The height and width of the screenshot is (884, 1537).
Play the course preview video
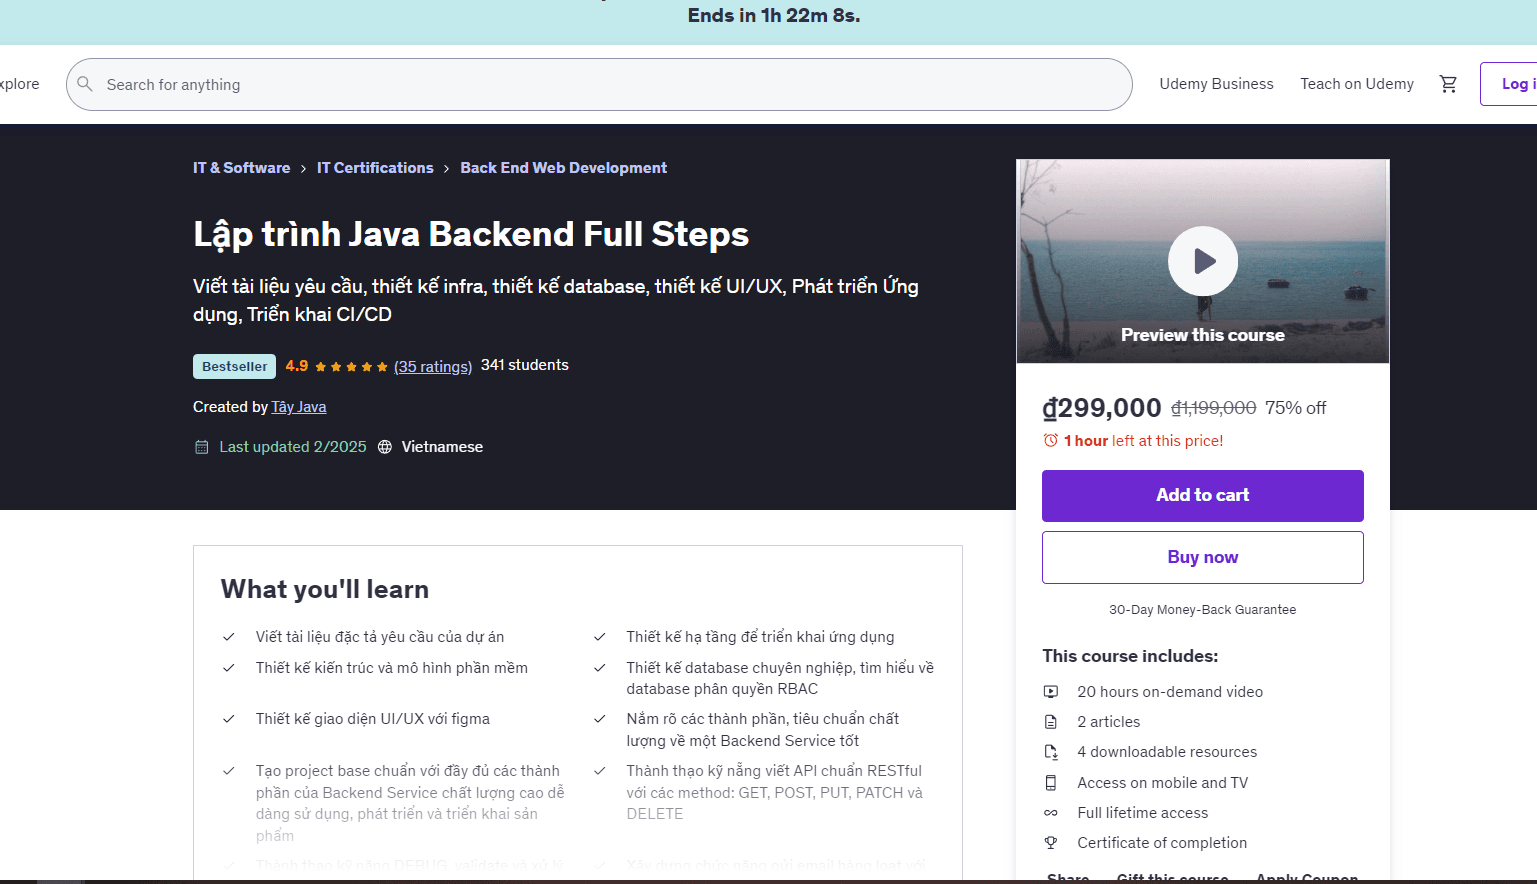pos(1203,261)
